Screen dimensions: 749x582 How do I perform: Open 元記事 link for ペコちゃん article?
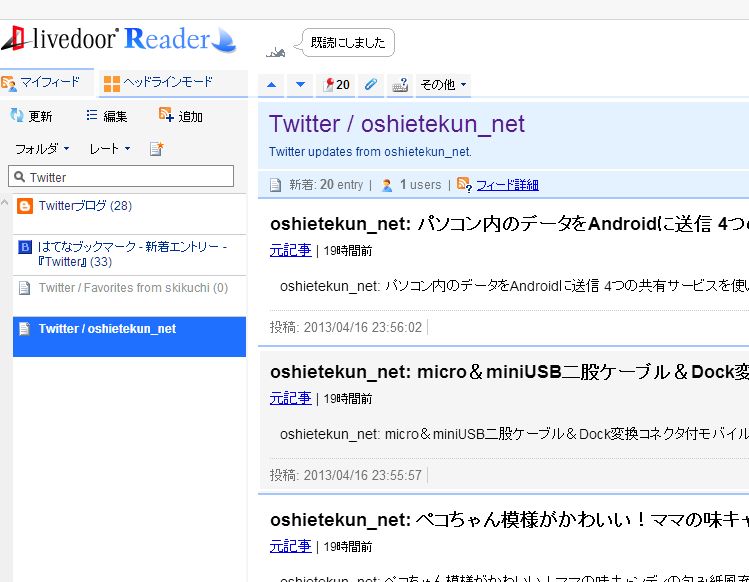(290, 546)
